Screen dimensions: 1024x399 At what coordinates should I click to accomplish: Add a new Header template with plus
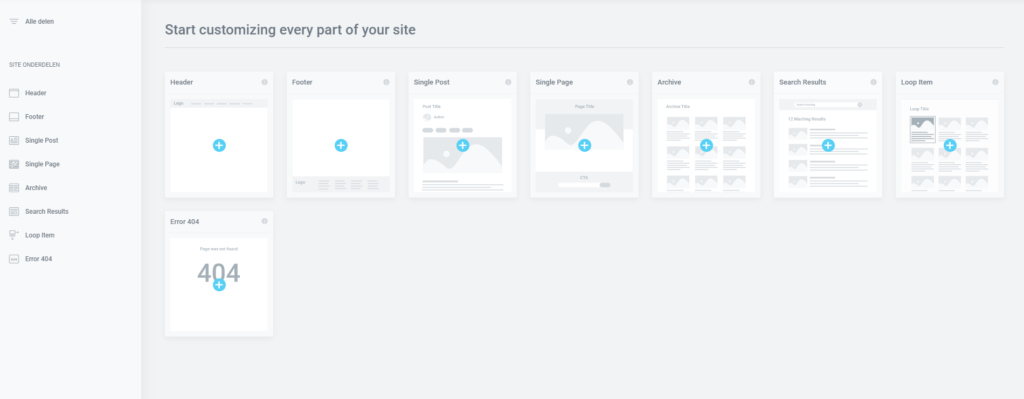[219, 145]
